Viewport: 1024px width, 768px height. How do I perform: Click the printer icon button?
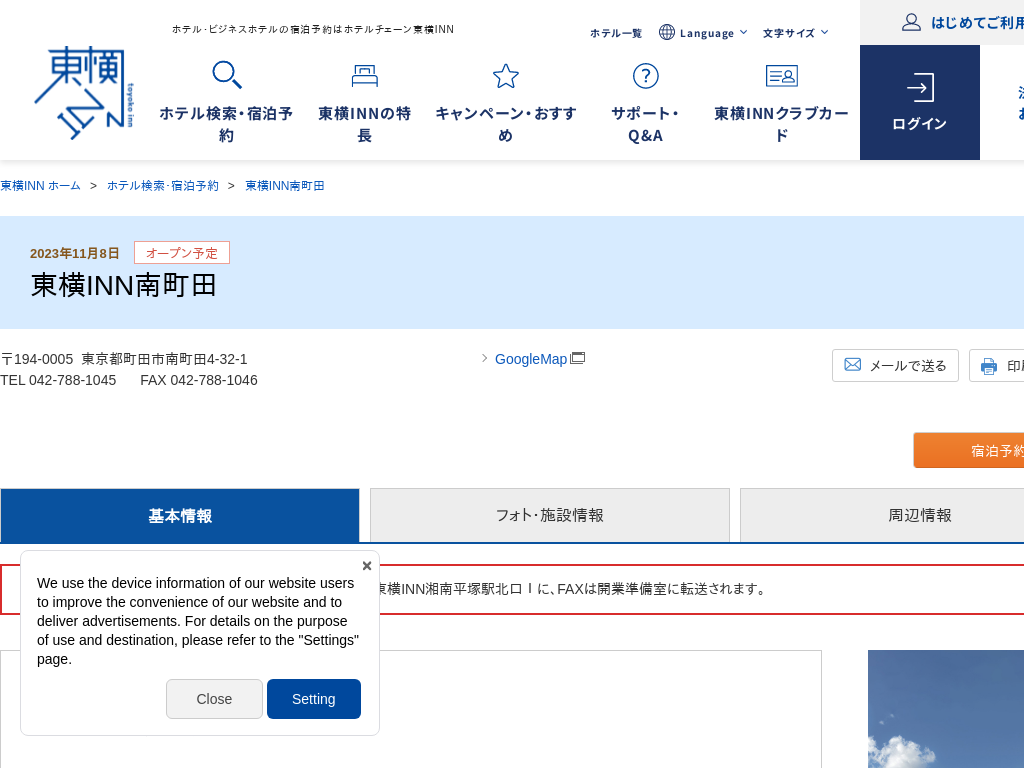click(x=989, y=366)
